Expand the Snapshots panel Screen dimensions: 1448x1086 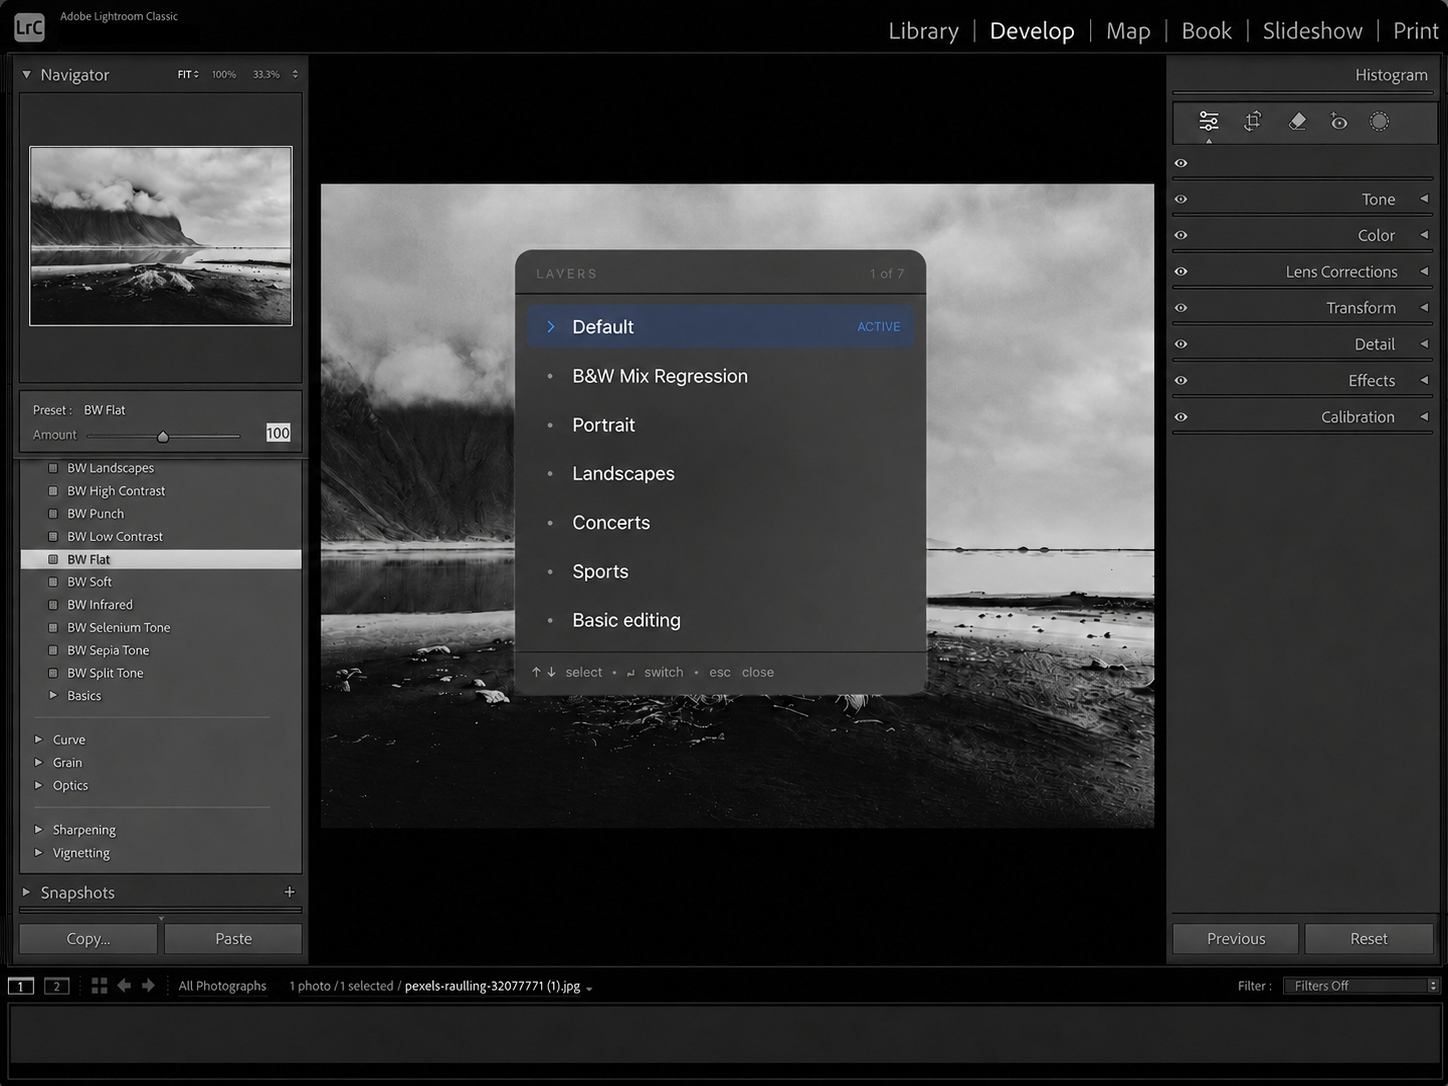click(x=27, y=892)
